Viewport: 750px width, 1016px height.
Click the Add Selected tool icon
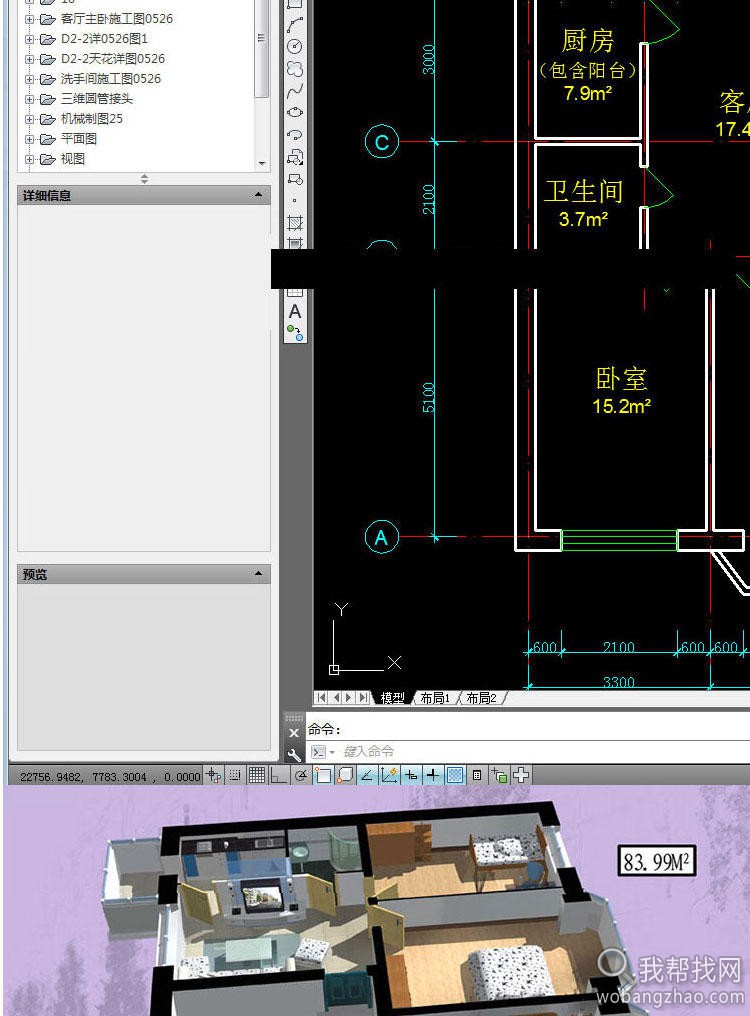click(295, 333)
